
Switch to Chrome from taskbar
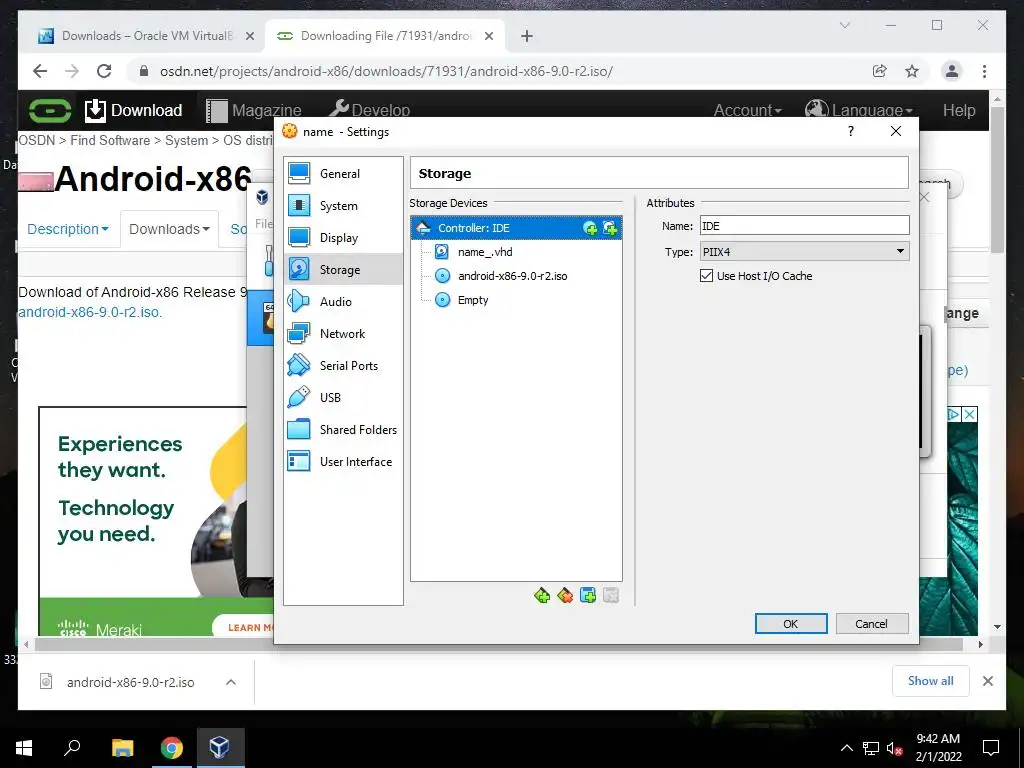coord(172,747)
